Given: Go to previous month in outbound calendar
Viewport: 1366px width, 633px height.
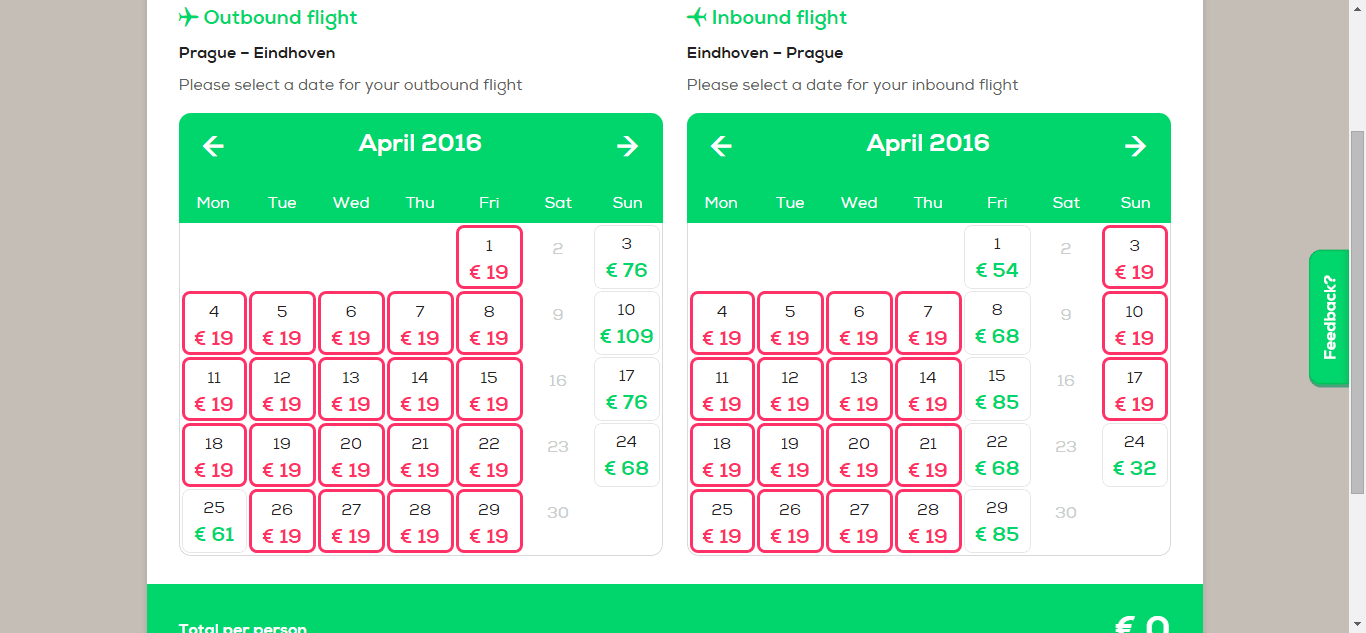Looking at the screenshot, I should 213,146.
